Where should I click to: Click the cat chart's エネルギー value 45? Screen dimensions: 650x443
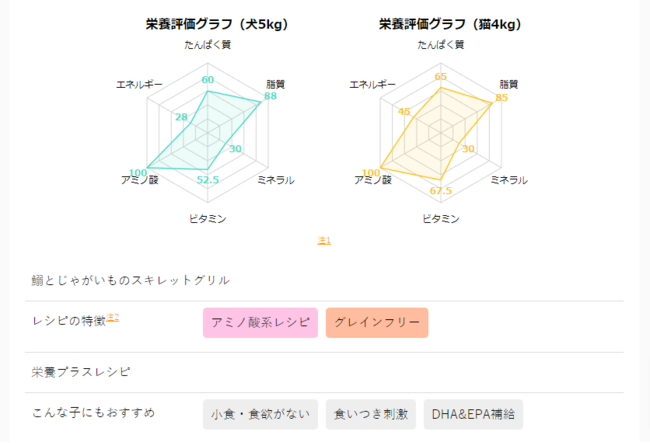point(404,112)
